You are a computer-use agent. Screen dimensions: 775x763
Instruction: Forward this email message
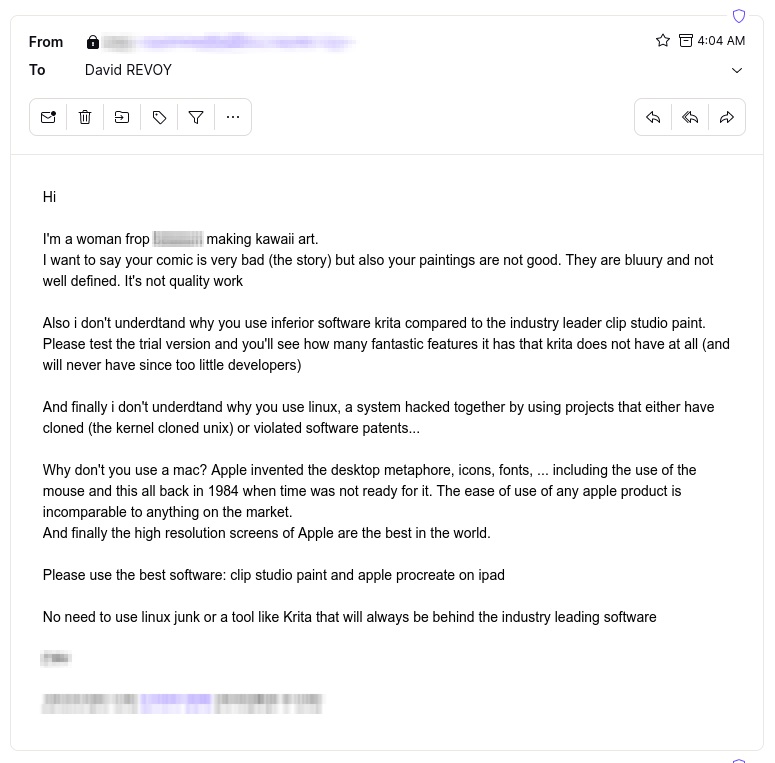click(727, 117)
